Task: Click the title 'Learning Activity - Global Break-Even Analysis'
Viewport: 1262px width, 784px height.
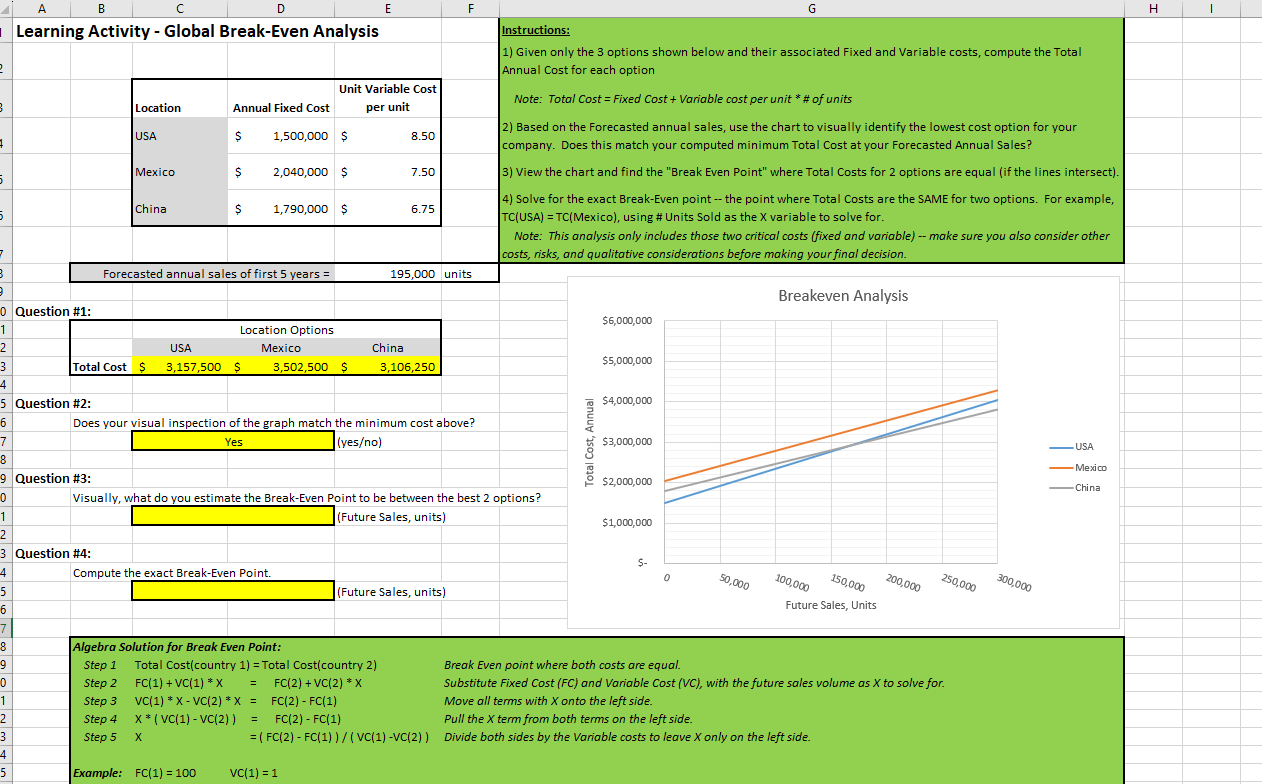Action: coord(198,31)
